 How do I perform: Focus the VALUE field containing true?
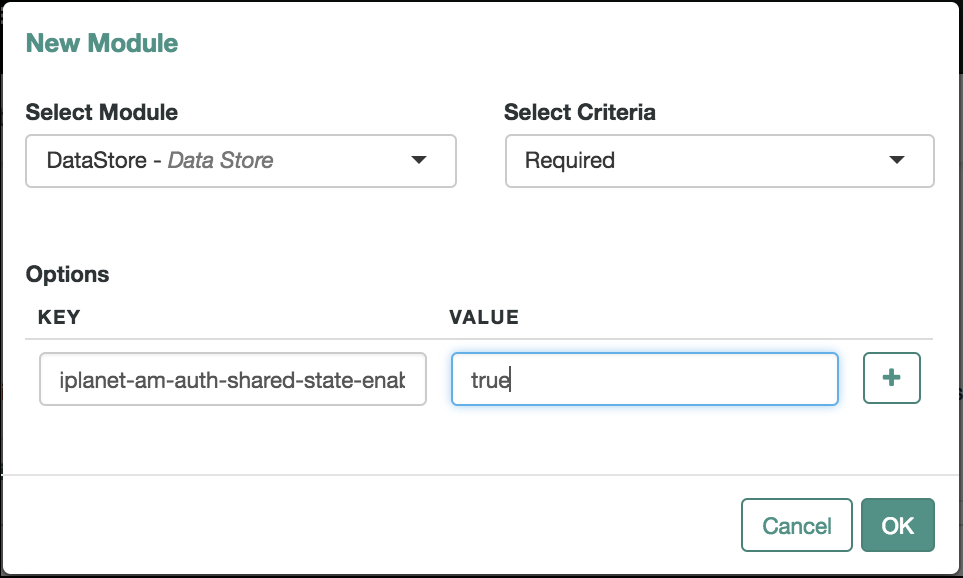(645, 379)
